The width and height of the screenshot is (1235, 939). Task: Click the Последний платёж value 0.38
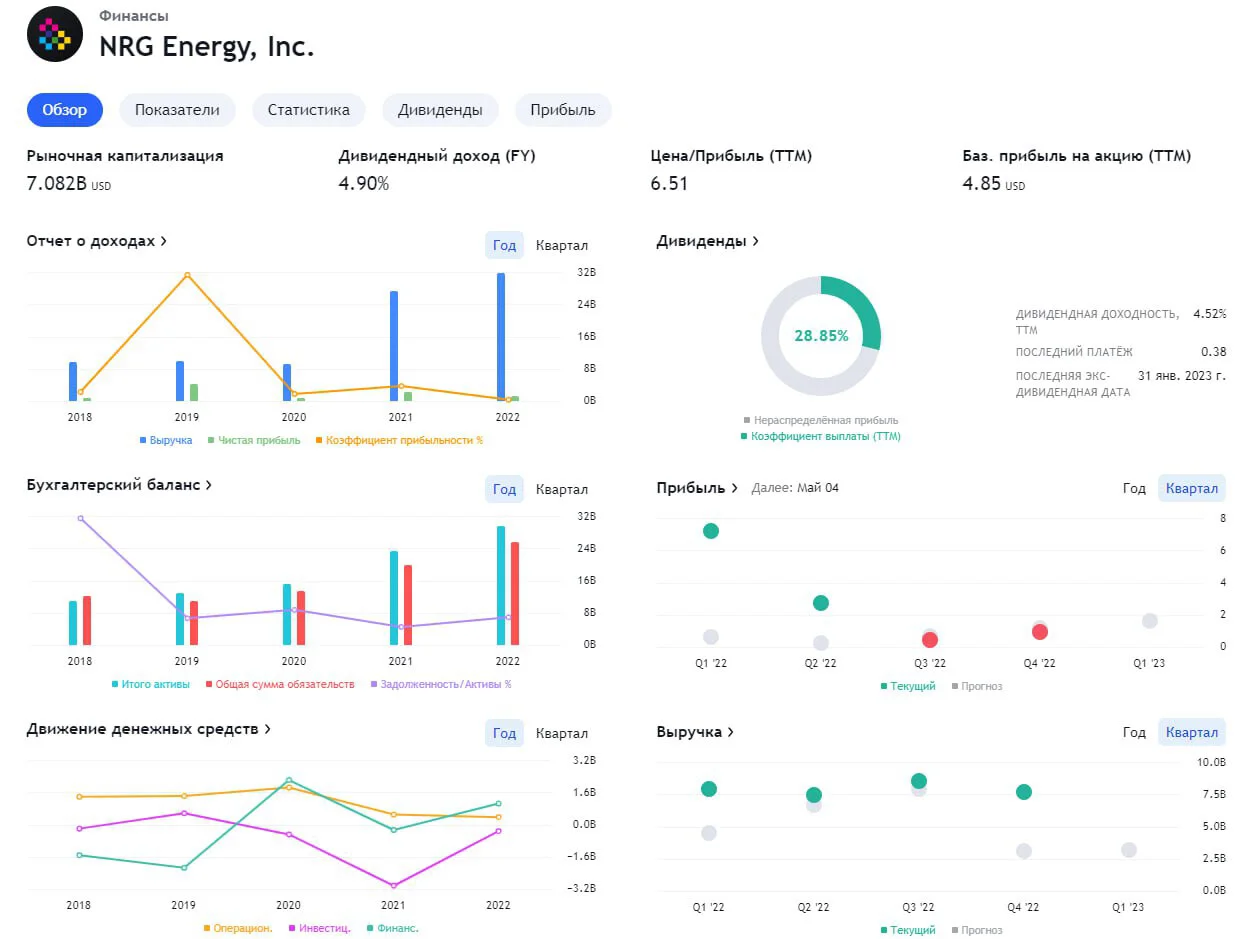pyautogui.click(x=1213, y=352)
